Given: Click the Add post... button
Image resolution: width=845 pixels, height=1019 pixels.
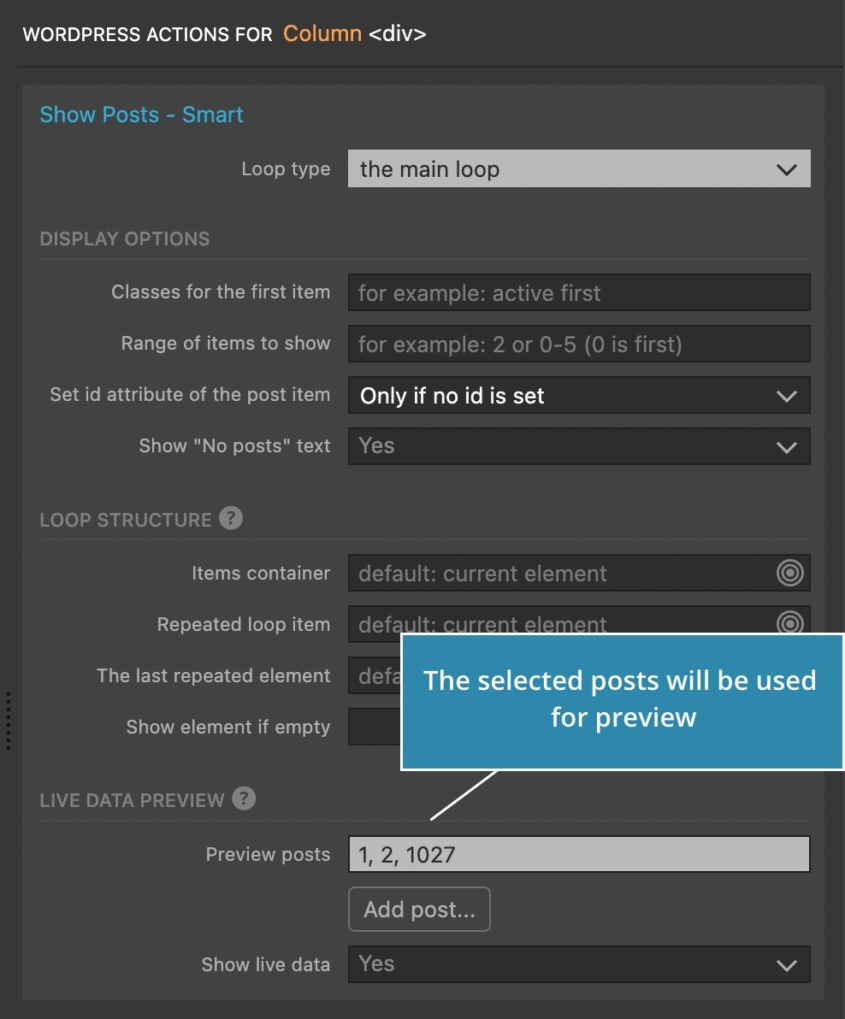Looking at the screenshot, I should (419, 909).
